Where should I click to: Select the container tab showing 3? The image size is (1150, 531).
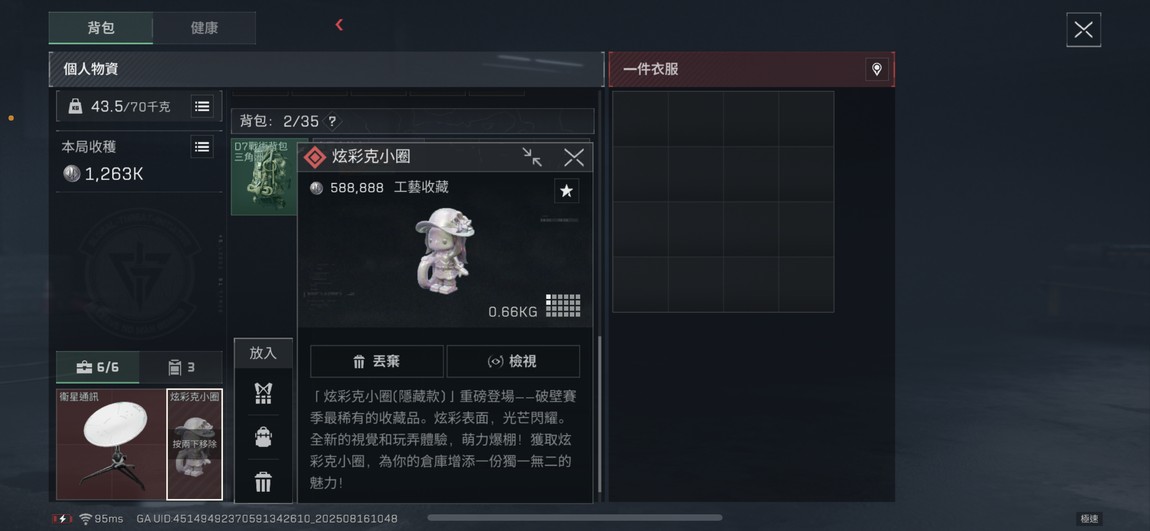[x=181, y=367]
